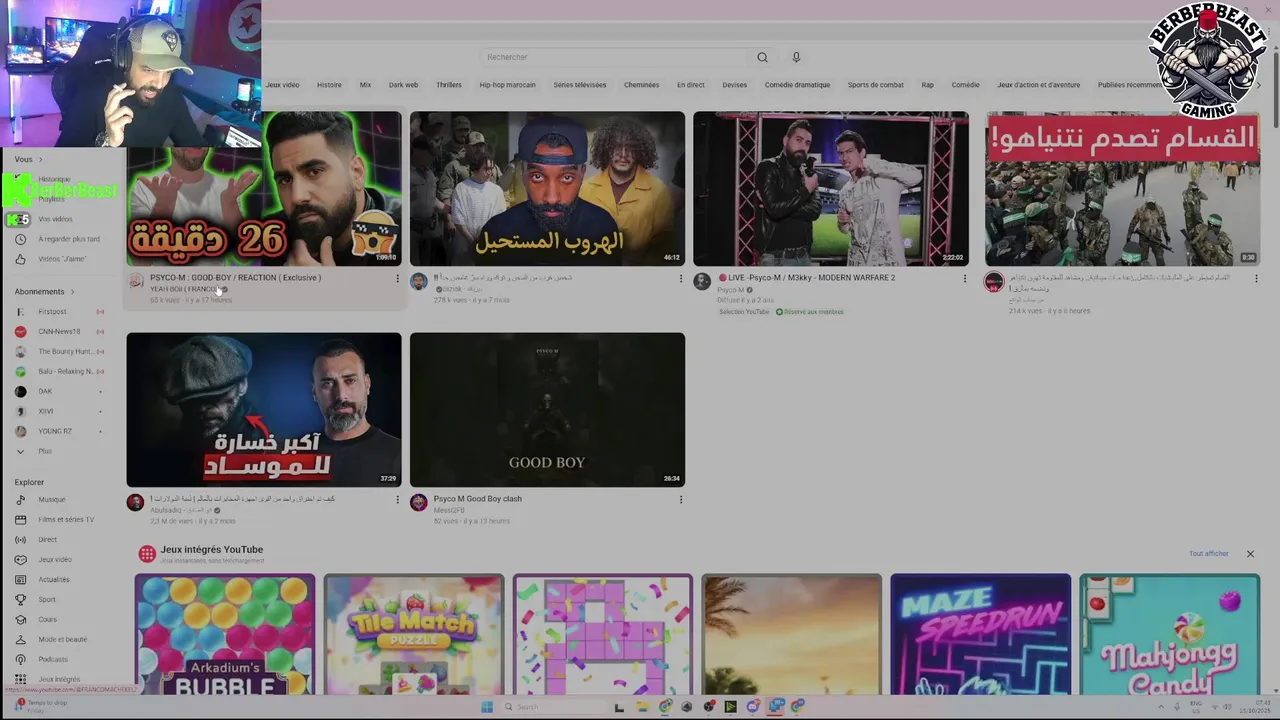The width and height of the screenshot is (1280, 720).
Task: Select the Hip-hop marocain filter chip
Action: point(507,85)
